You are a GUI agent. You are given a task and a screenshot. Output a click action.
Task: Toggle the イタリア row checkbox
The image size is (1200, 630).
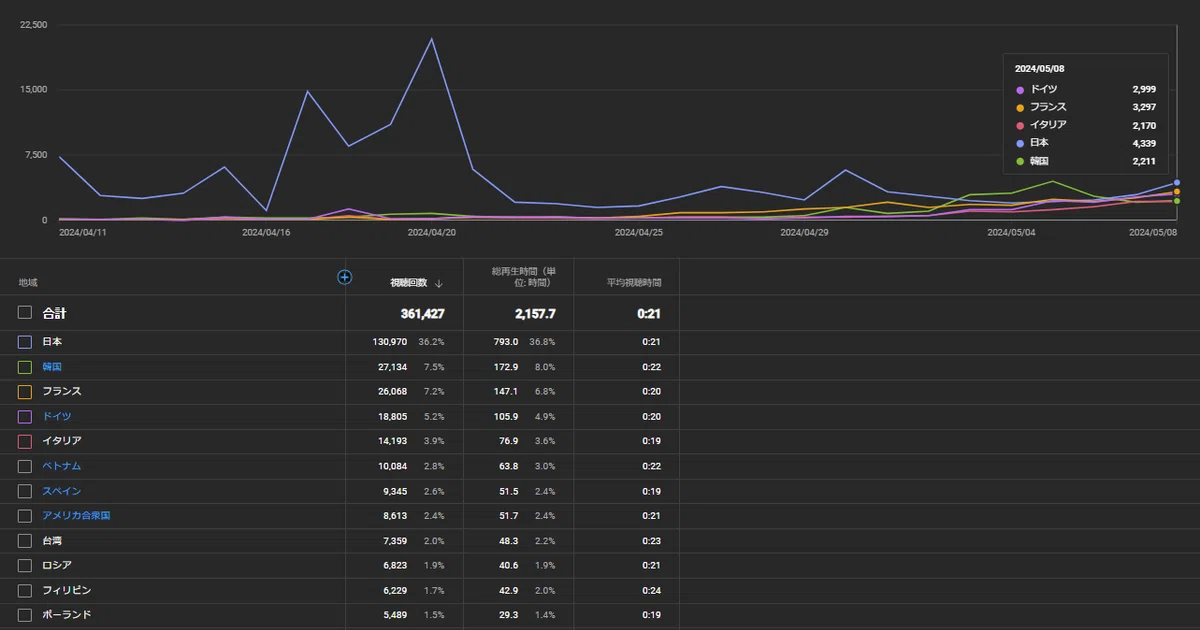click(x=25, y=441)
